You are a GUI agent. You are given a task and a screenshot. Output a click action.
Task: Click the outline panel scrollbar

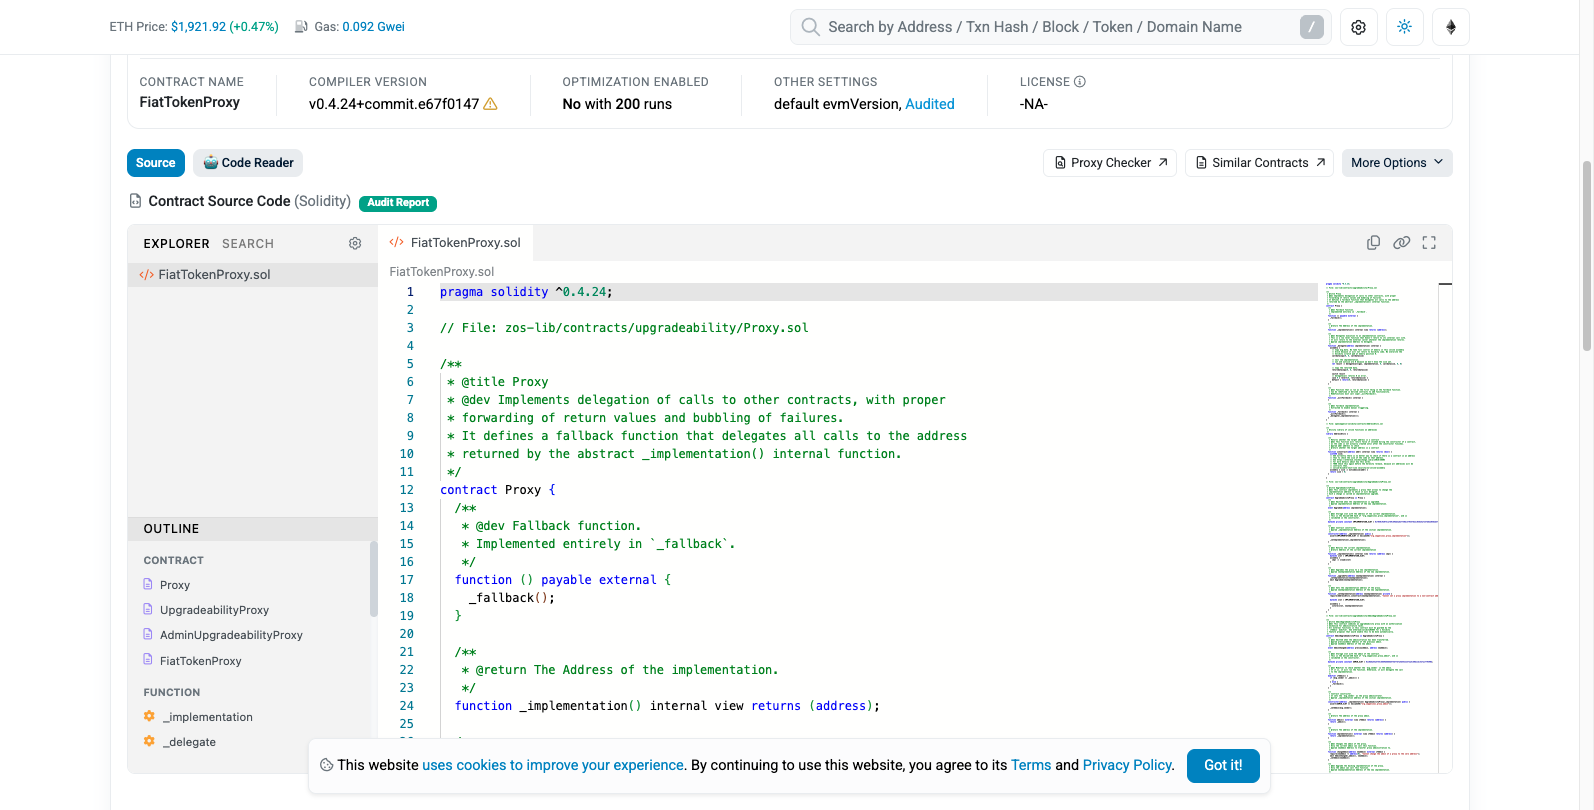pyautogui.click(x=374, y=580)
